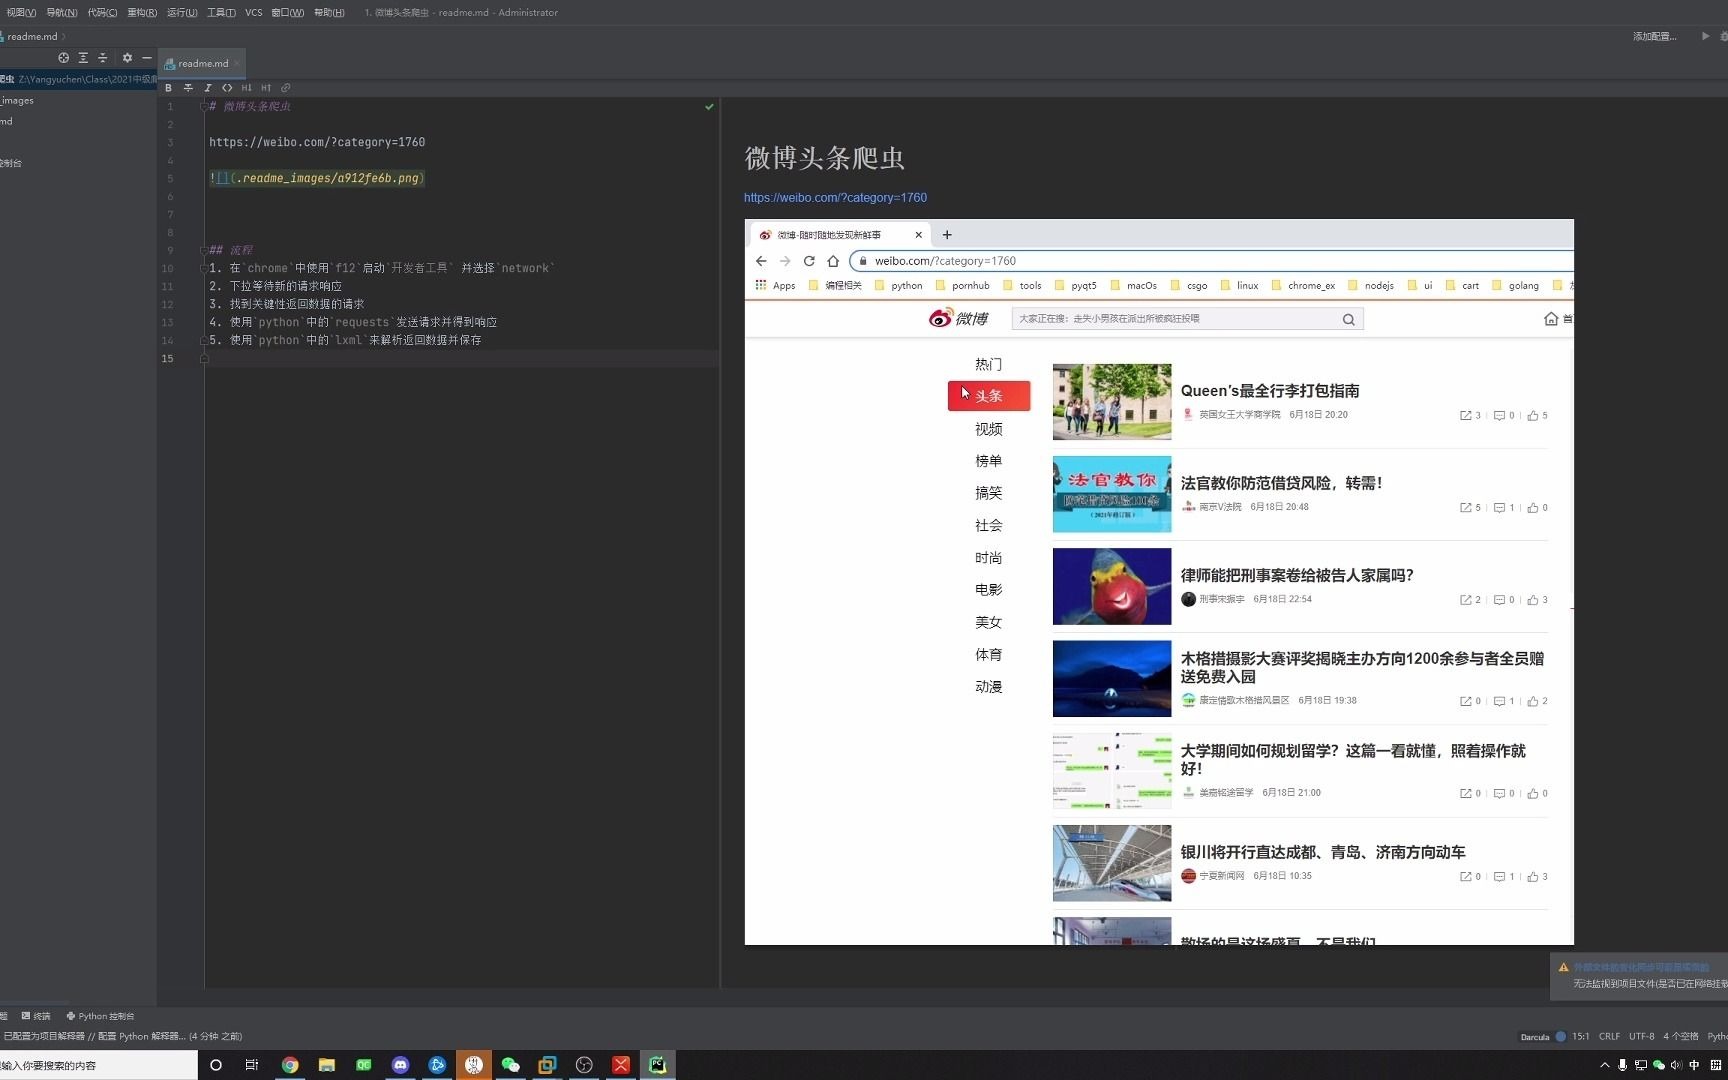Open the Python 控制台 tool window
Screen dimensions: 1728x1080
(x=100, y=1016)
